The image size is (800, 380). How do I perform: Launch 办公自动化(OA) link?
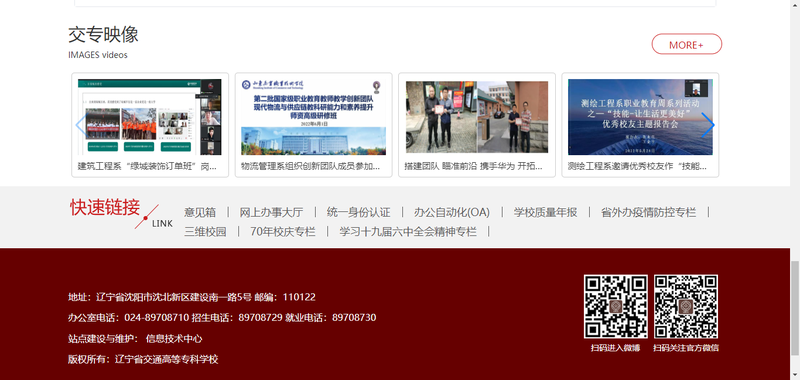452,212
